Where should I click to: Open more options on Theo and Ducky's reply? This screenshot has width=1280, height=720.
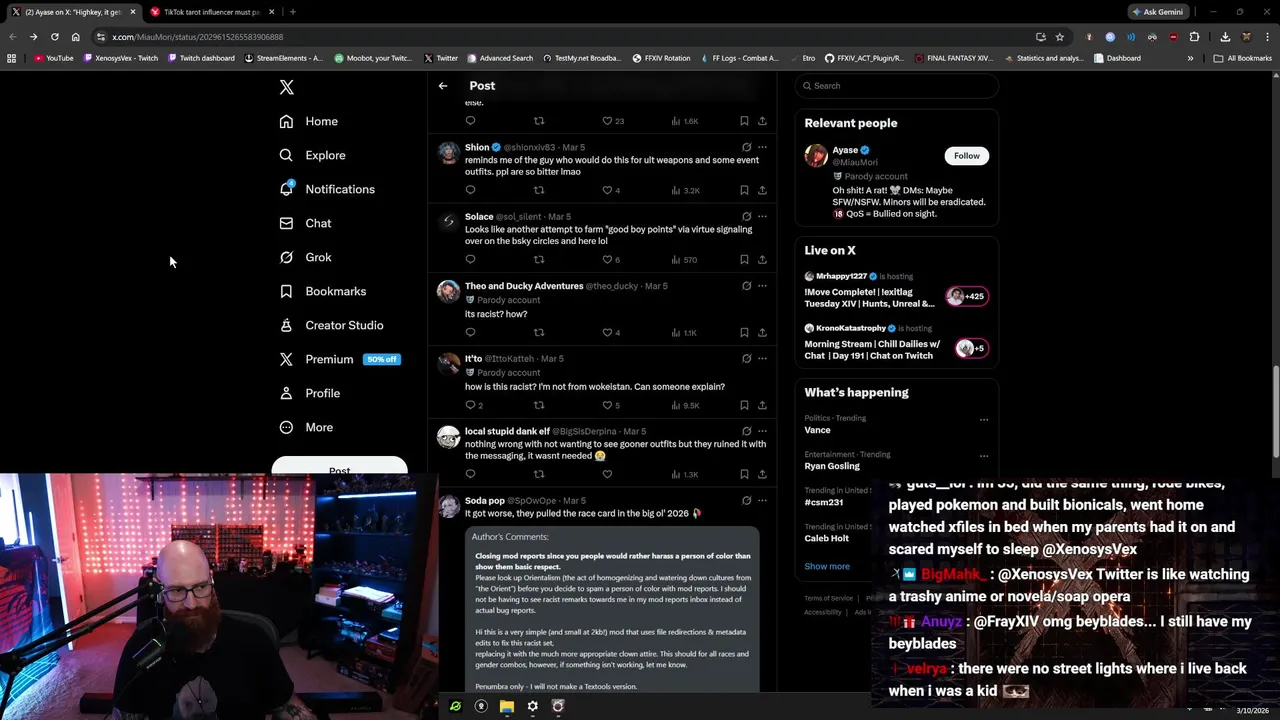[x=762, y=285]
